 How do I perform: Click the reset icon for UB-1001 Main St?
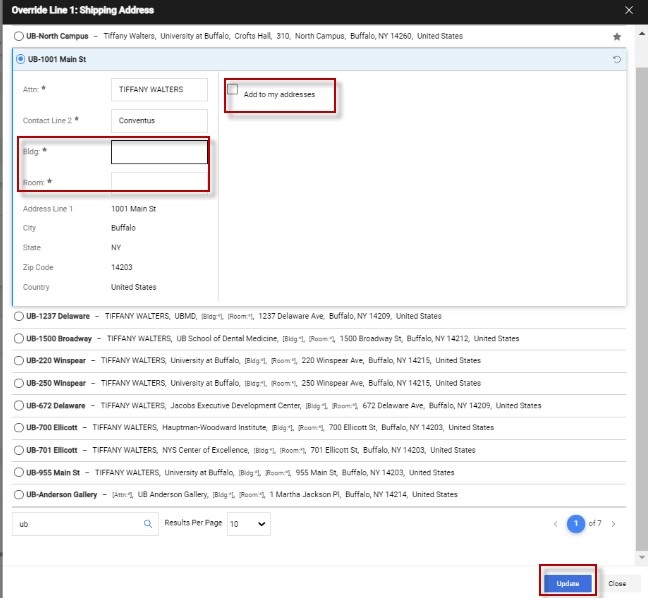point(617,59)
